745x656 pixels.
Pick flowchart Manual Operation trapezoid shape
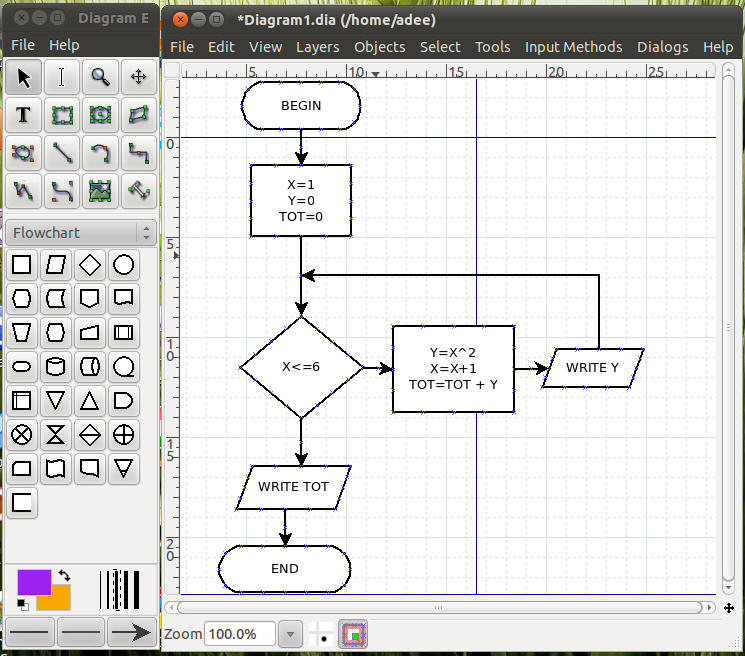(22, 333)
